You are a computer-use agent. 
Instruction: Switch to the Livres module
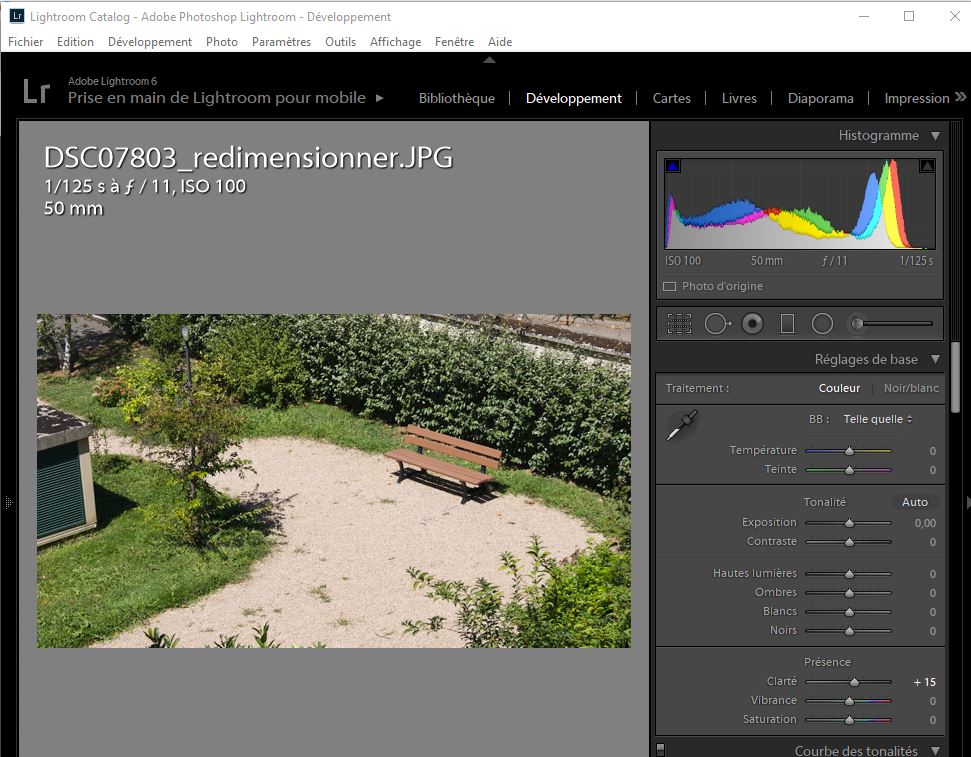739,98
